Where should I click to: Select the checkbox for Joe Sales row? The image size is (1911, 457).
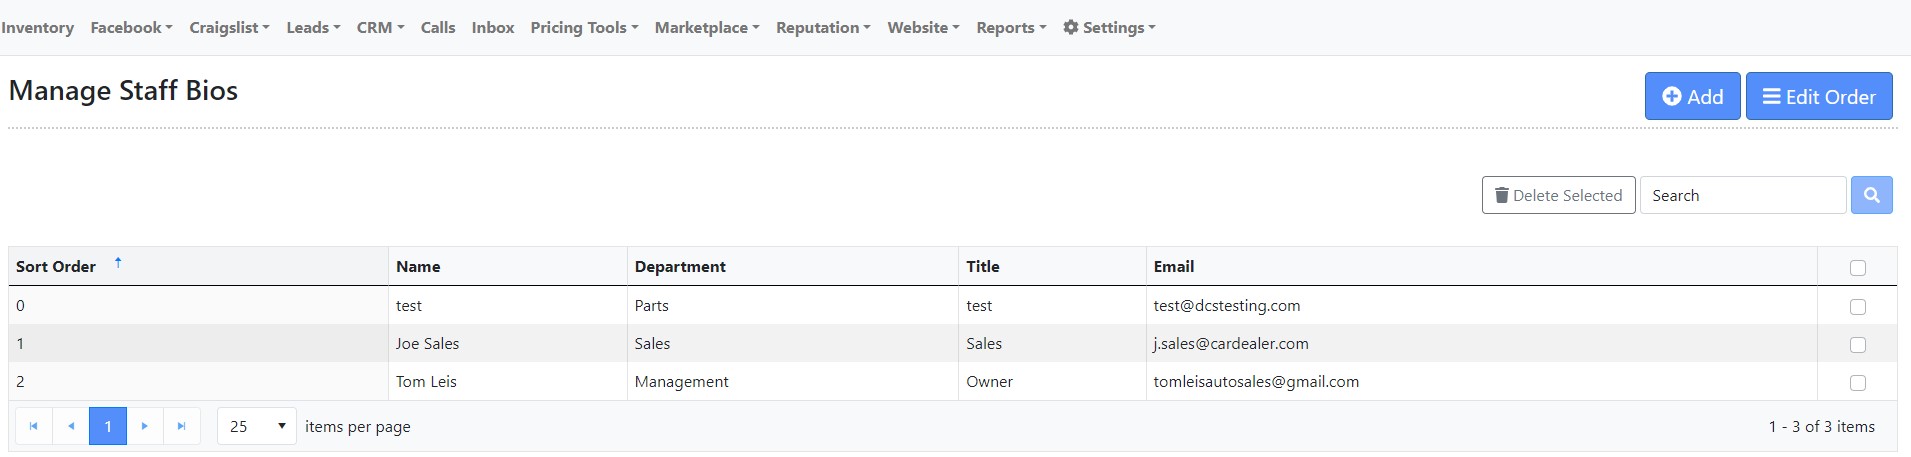click(x=1857, y=344)
